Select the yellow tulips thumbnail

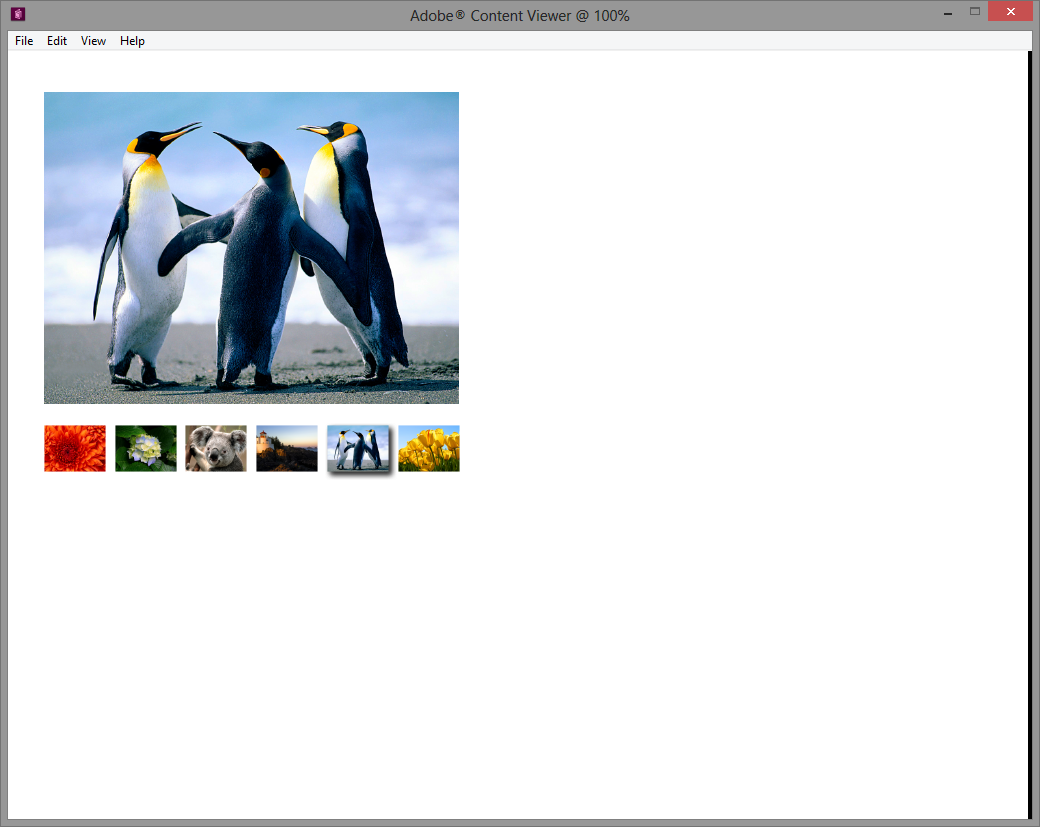429,448
